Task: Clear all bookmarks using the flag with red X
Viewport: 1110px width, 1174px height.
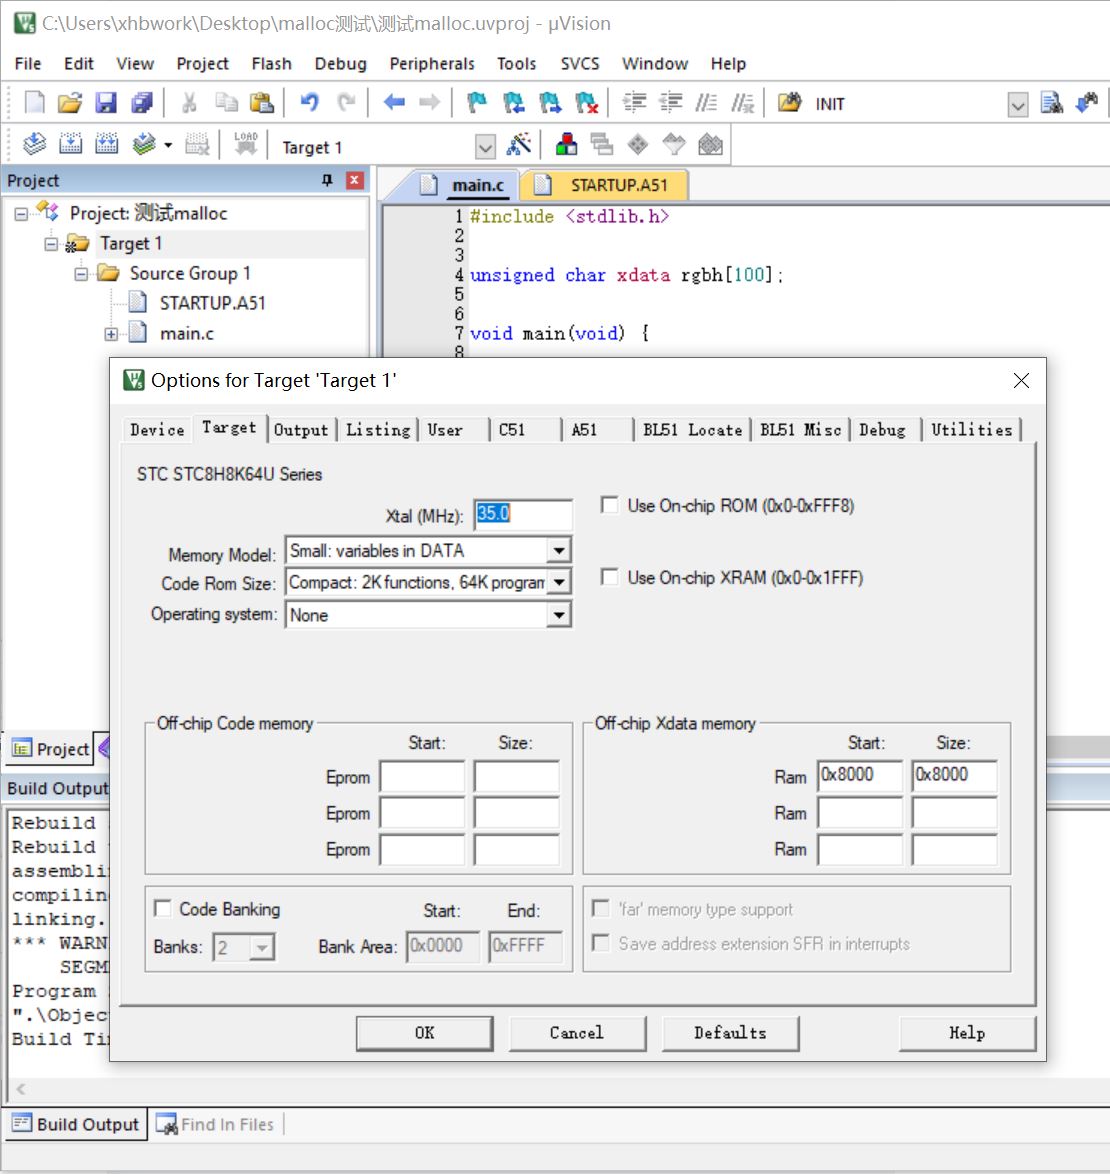Action: point(587,103)
